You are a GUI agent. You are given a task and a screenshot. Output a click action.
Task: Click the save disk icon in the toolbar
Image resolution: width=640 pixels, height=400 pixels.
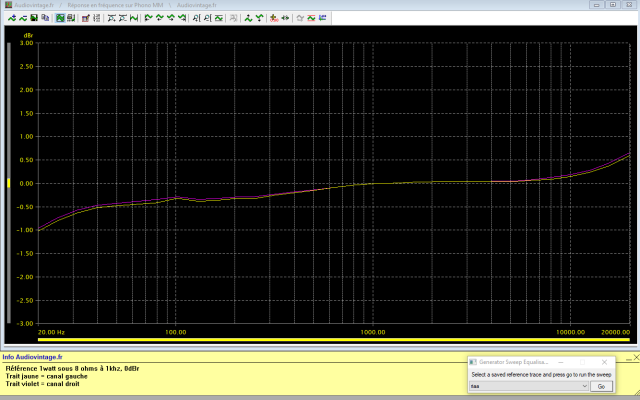tap(34, 18)
